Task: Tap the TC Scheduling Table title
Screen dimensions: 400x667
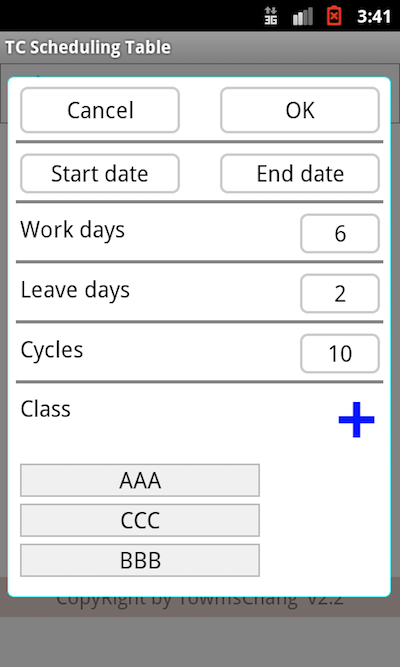Action: [88, 47]
